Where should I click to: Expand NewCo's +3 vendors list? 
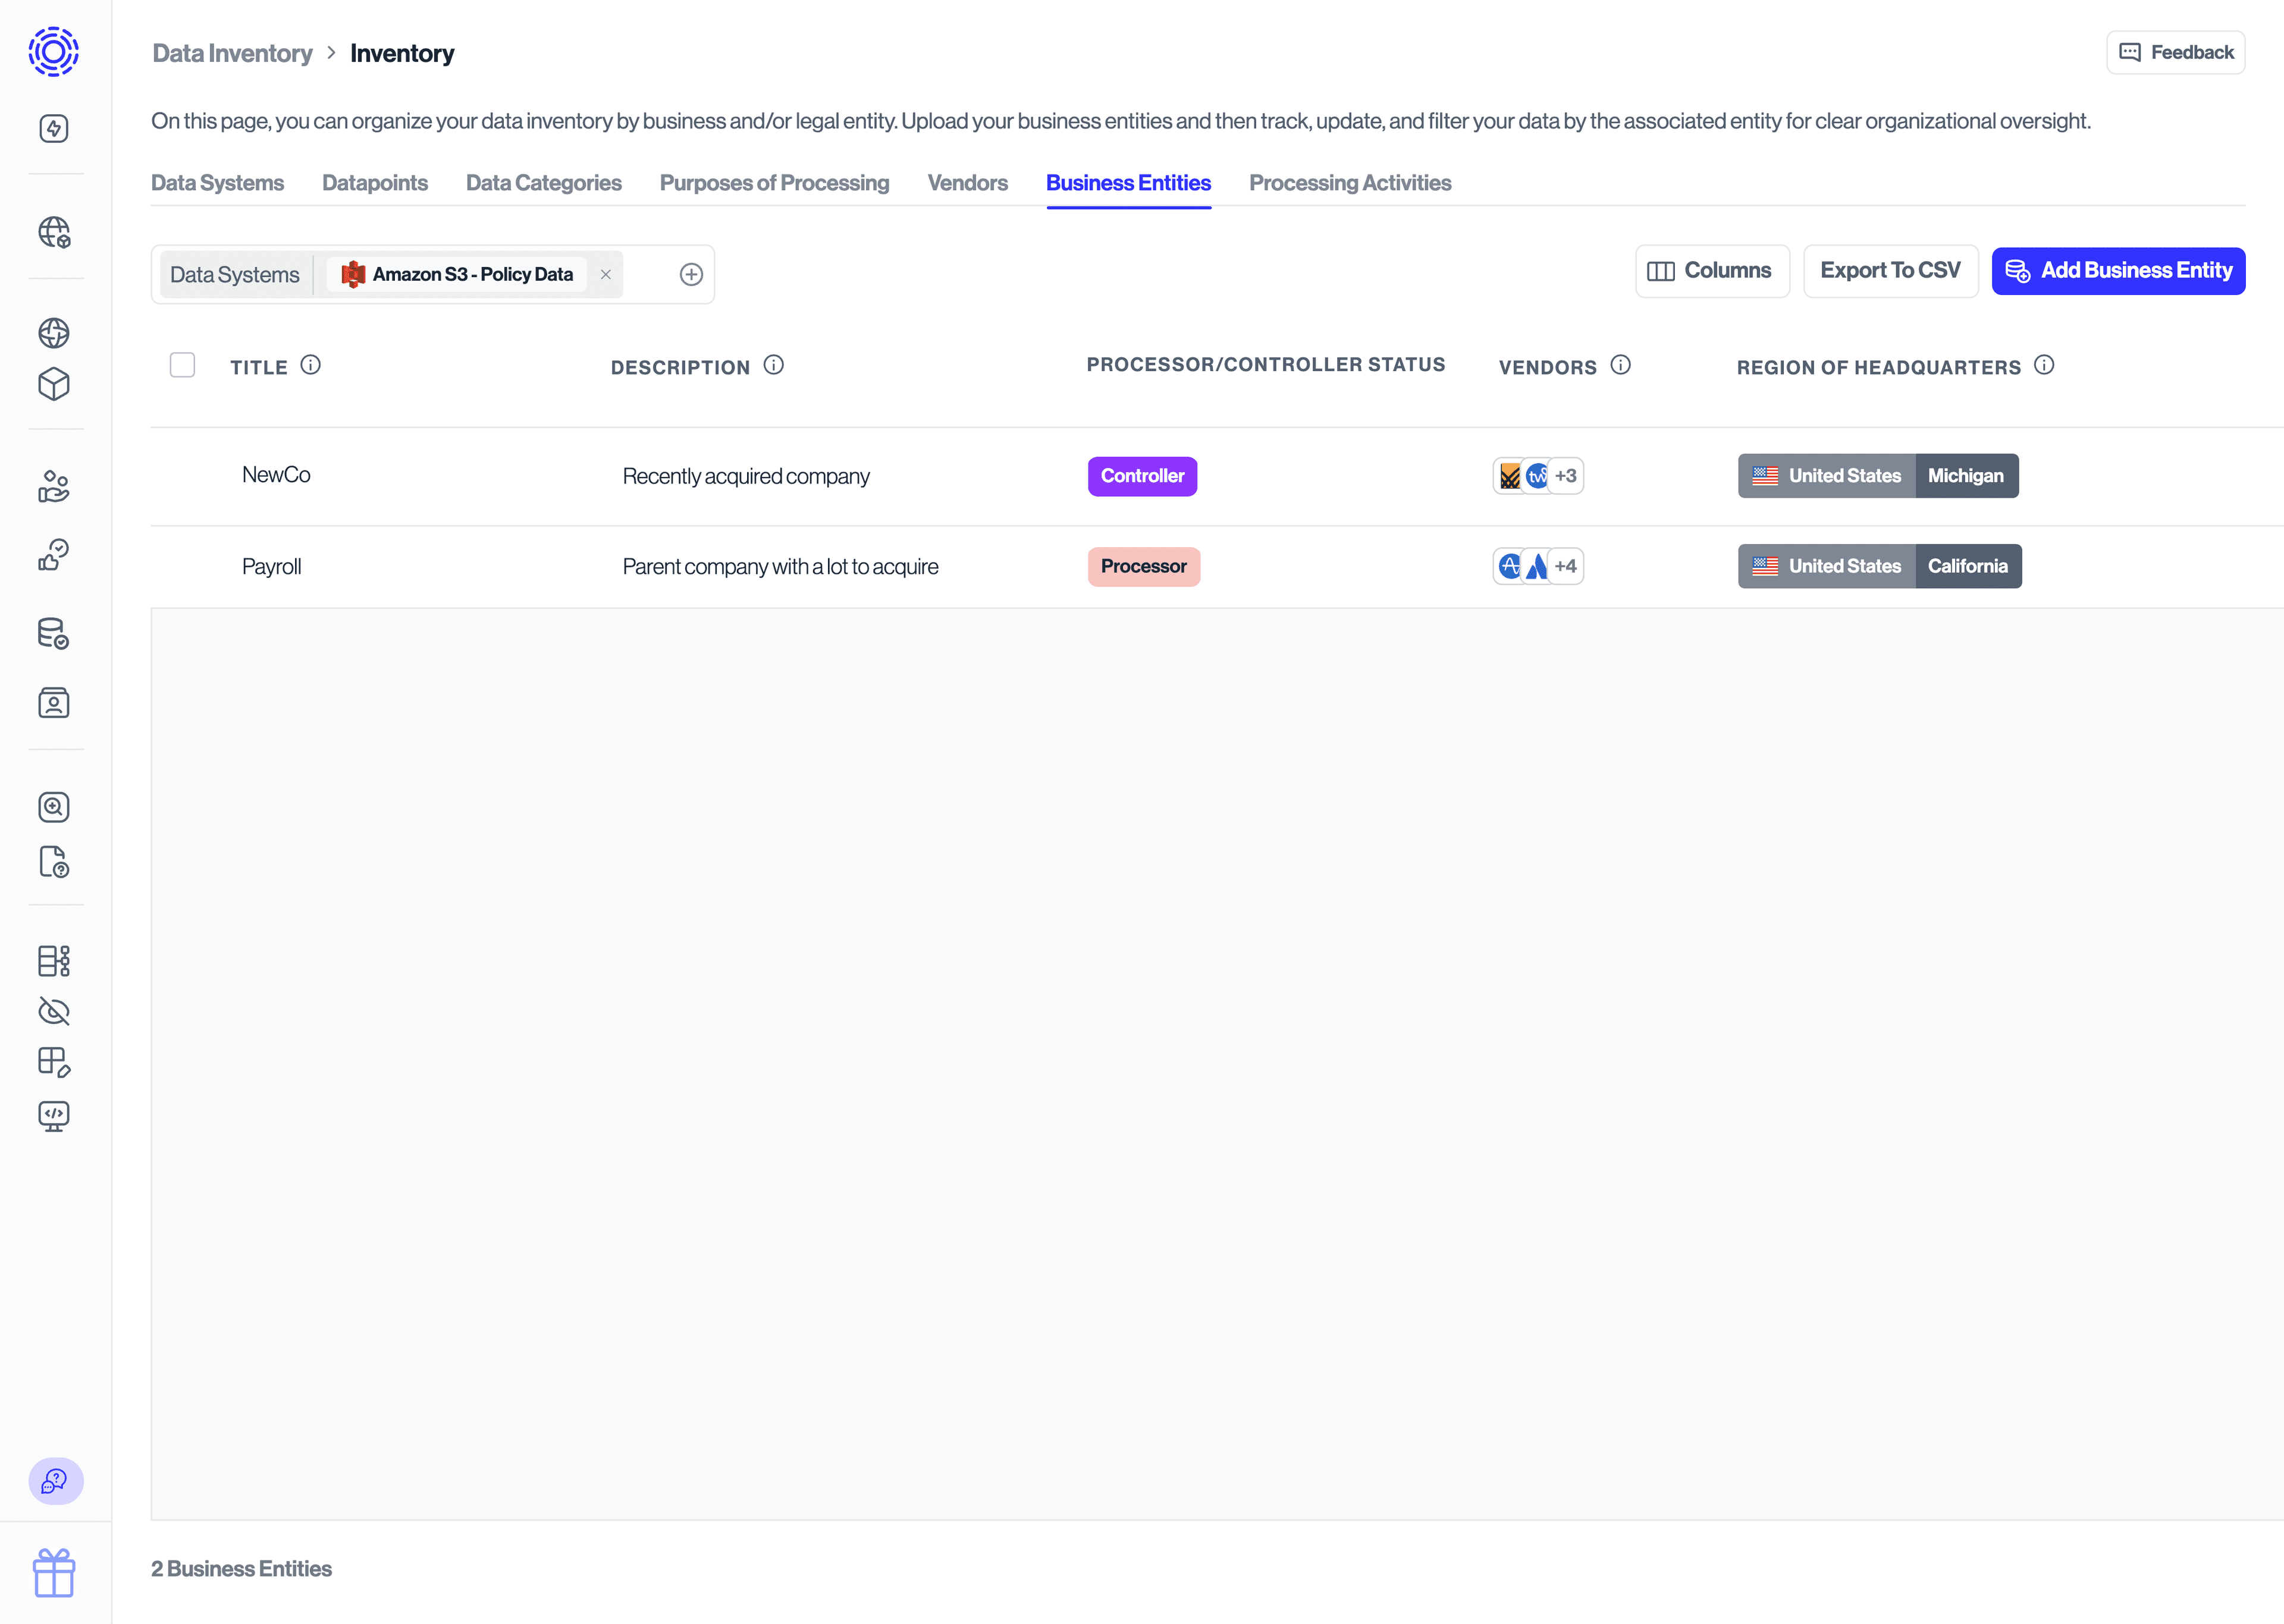pyautogui.click(x=1565, y=476)
